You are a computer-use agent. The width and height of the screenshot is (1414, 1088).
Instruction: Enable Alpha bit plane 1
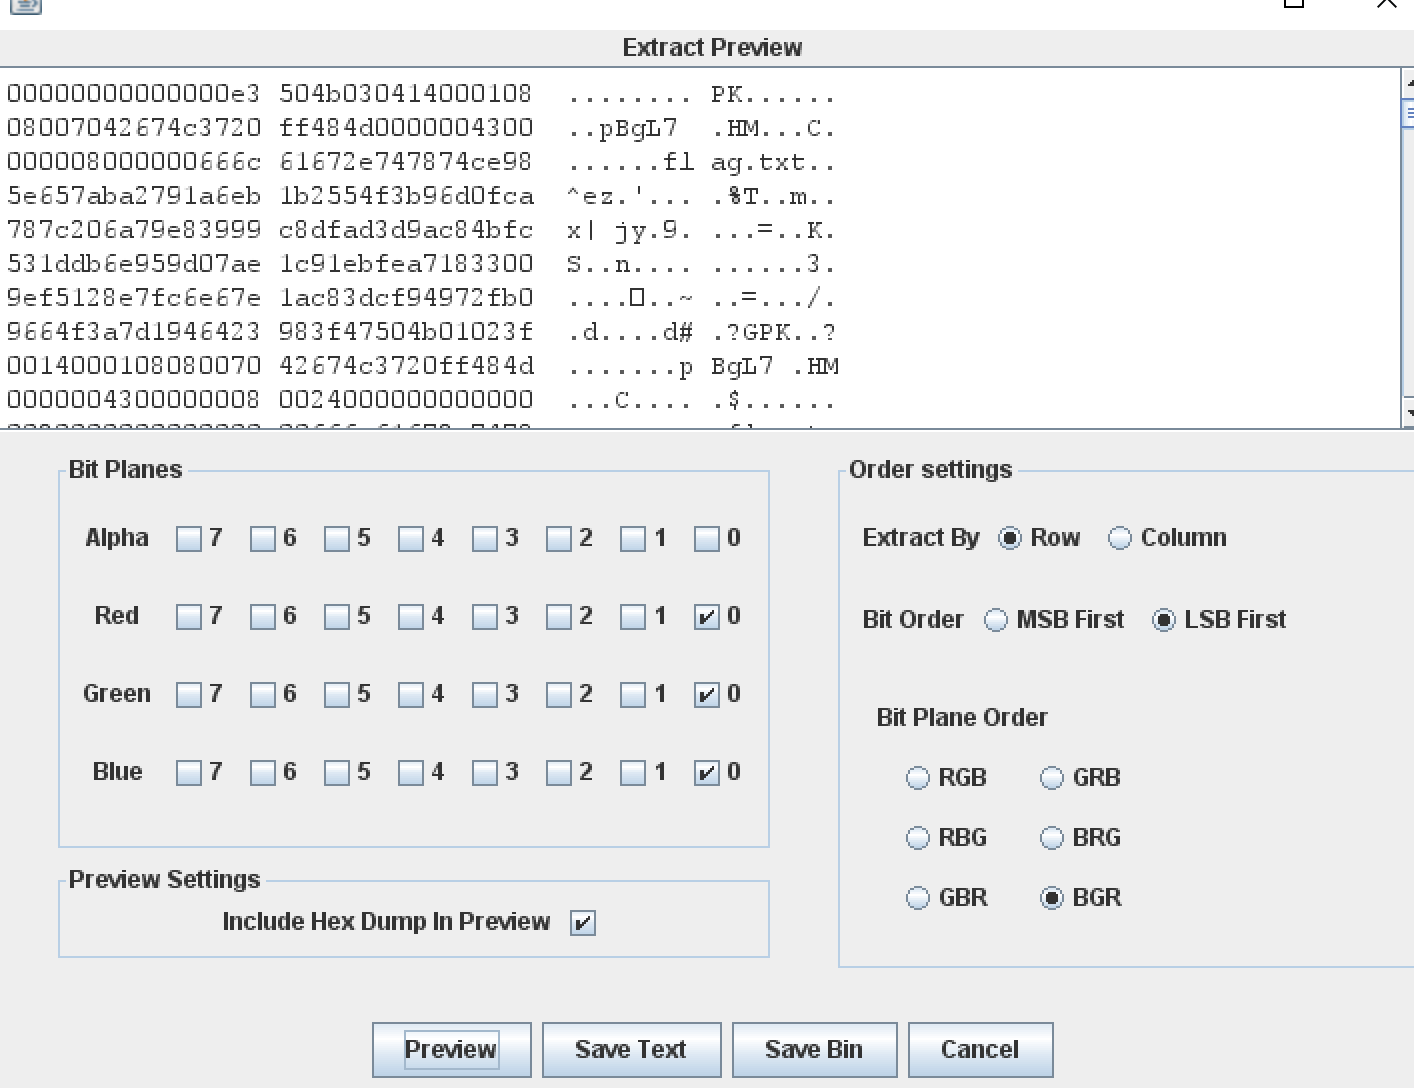[633, 539]
